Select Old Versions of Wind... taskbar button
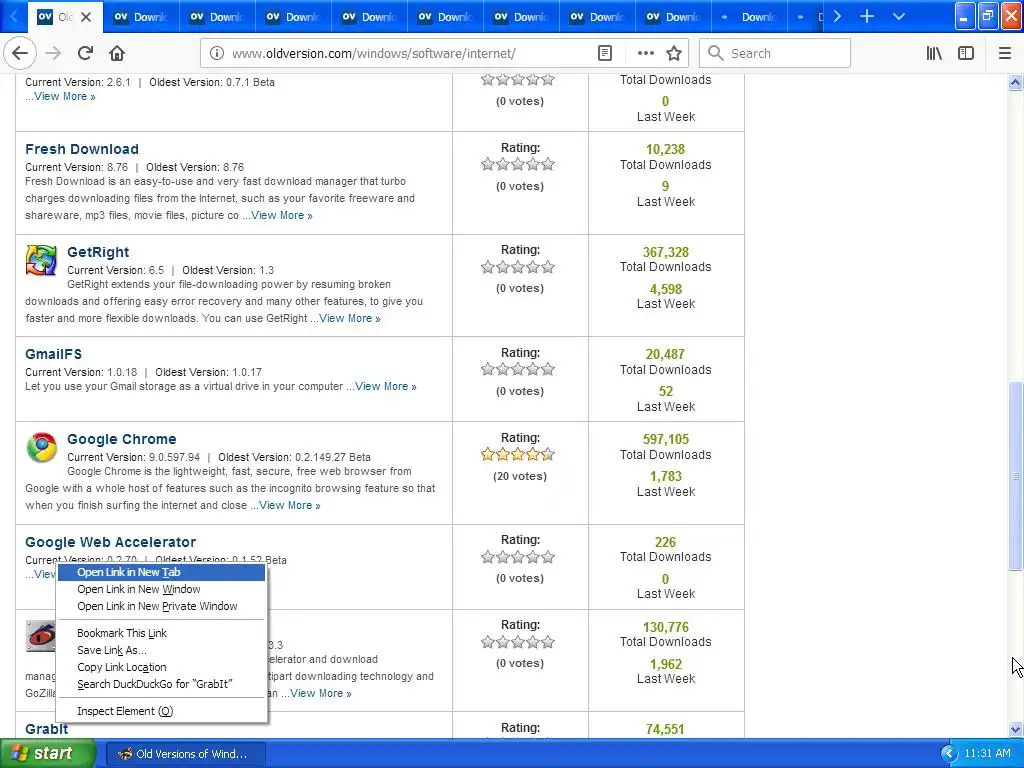This screenshot has width=1024, height=768. coord(185,754)
